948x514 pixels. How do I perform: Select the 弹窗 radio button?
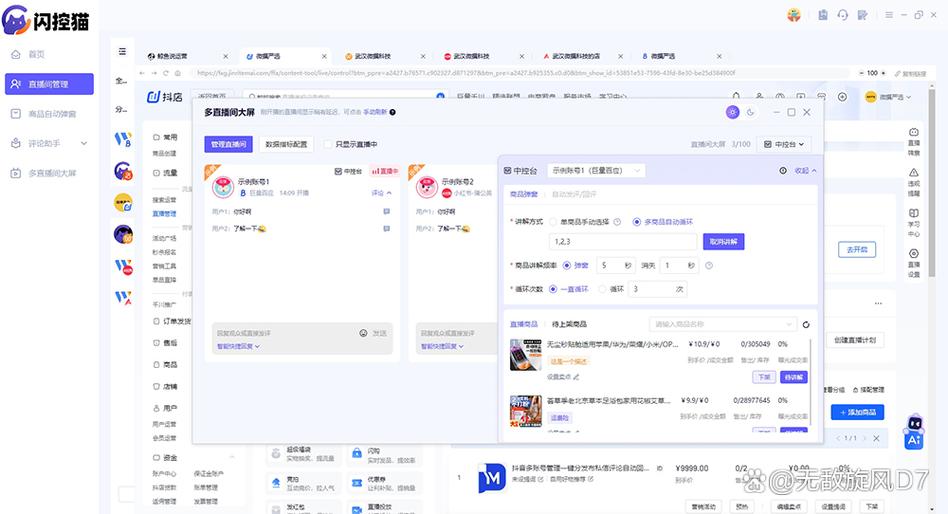pyautogui.click(x=567, y=265)
